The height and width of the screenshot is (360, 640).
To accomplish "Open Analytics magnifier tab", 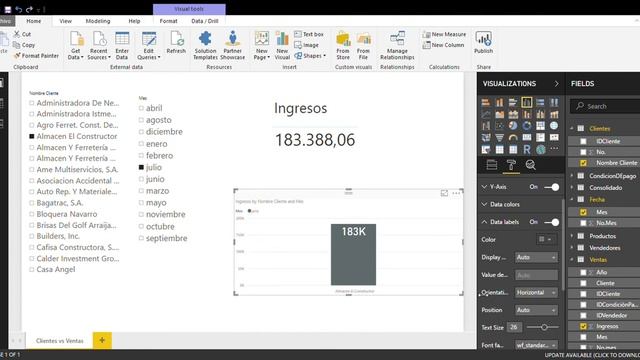I will pyautogui.click(x=531, y=165).
